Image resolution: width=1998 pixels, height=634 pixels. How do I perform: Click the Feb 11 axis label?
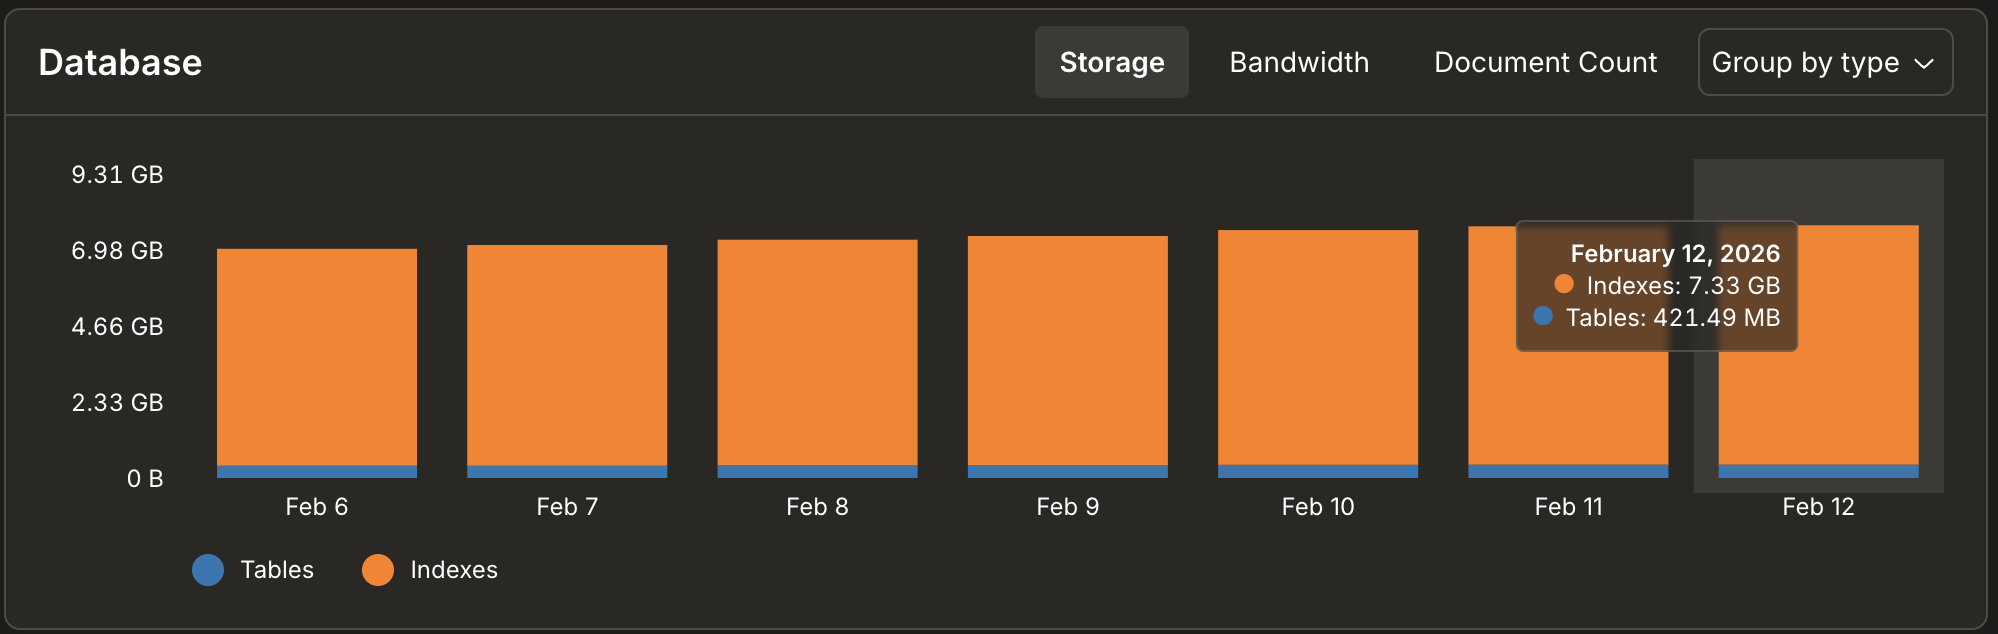1568,507
